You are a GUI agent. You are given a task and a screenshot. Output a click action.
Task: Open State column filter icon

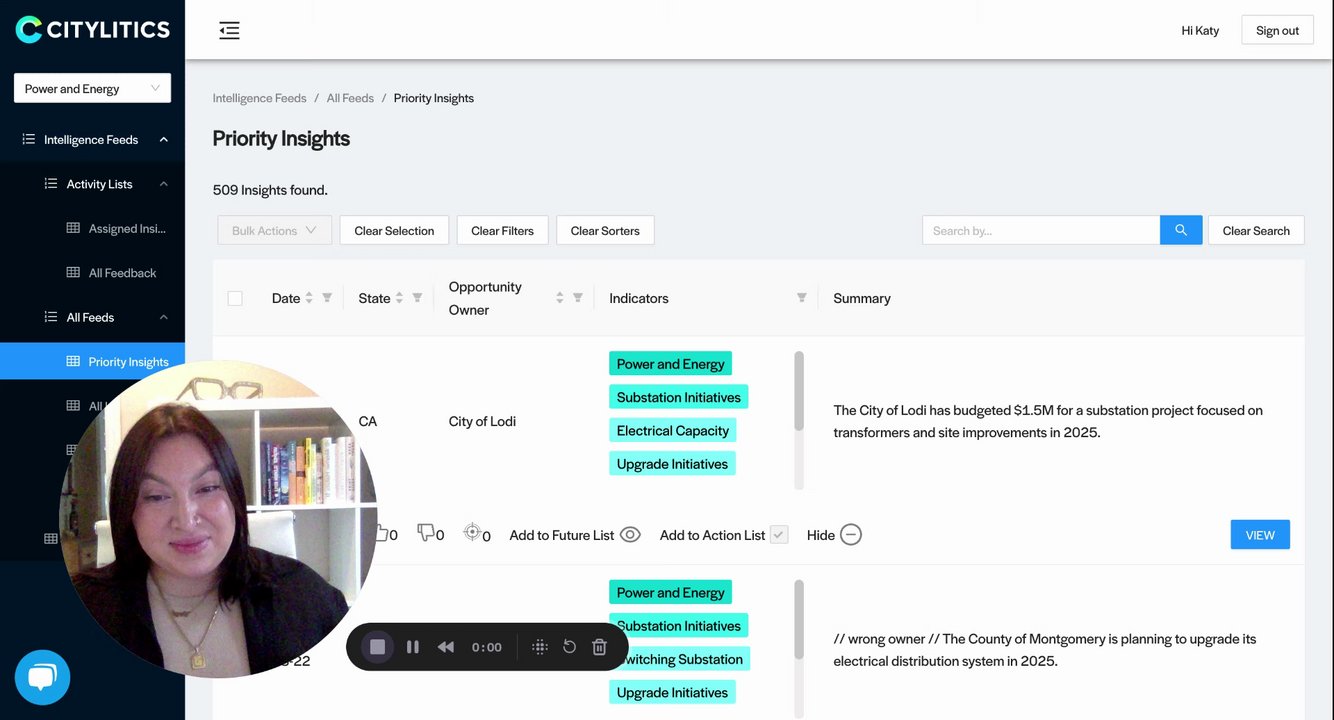coord(417,298)
